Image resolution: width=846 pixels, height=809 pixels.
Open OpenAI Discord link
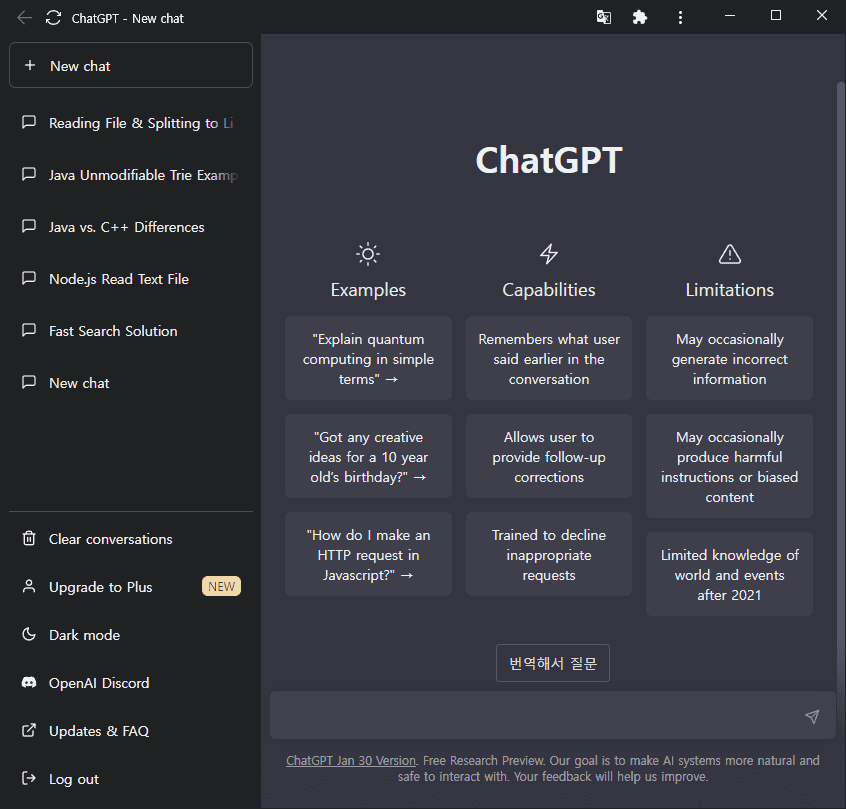(131, 683)
